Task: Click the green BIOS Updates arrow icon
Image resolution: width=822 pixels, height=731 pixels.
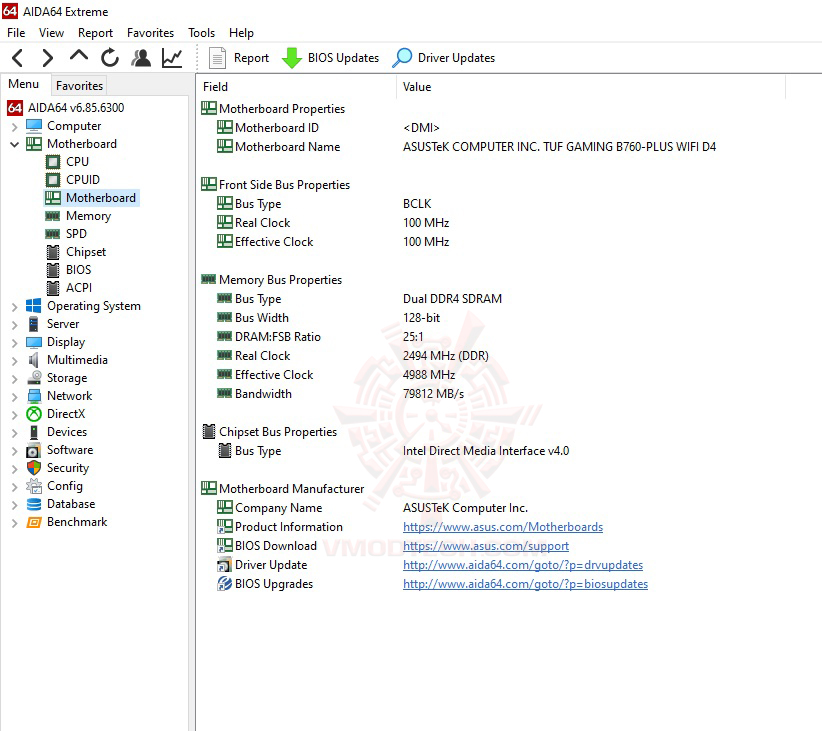Action: click(x=291, y=58)
